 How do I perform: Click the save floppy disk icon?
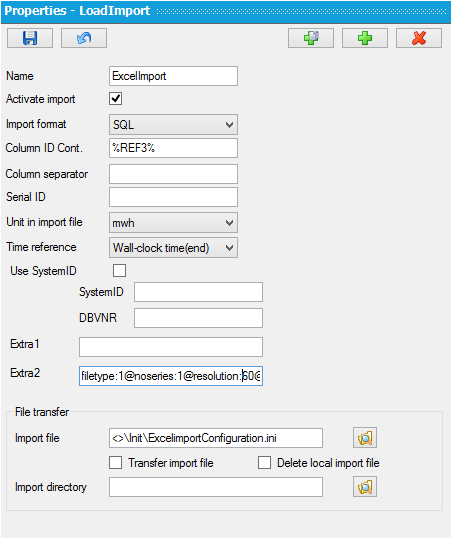(30, 38)
